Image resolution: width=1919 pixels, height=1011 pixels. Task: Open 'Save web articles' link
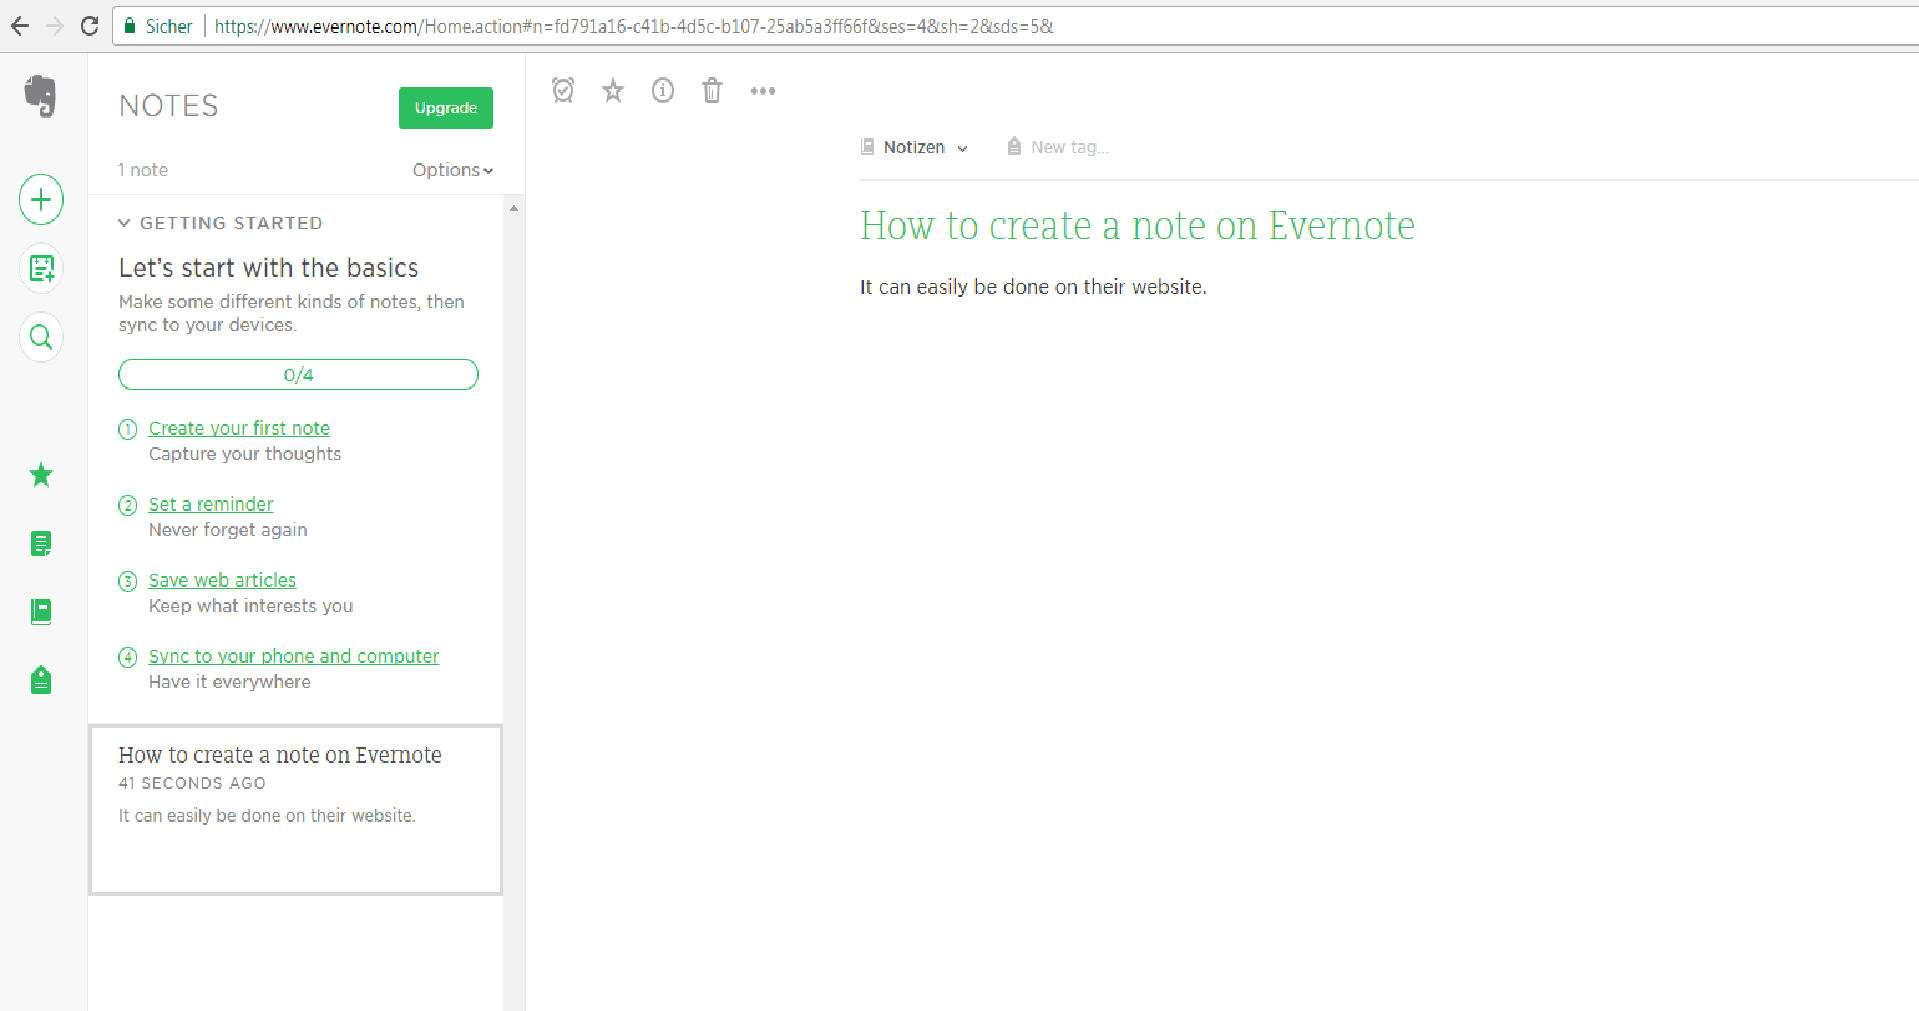click(x=222, y=580)
